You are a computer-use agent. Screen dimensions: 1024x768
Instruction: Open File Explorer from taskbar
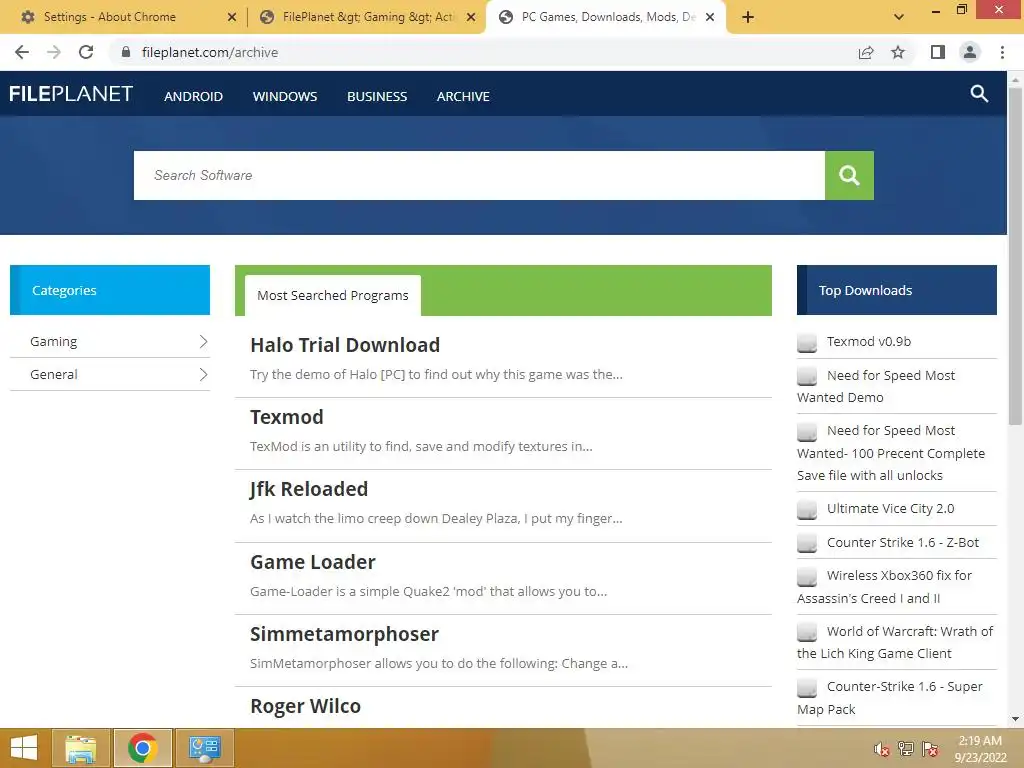coord(80,748)
